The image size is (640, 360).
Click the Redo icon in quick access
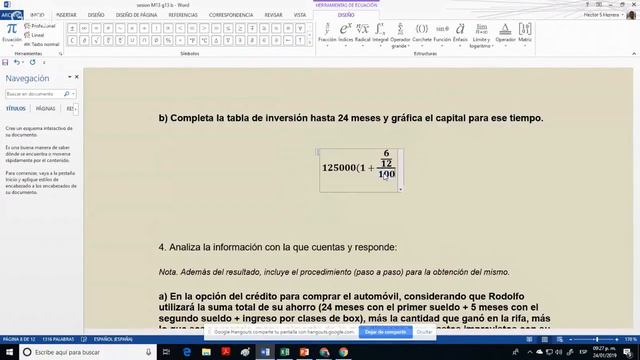(32, 62)
